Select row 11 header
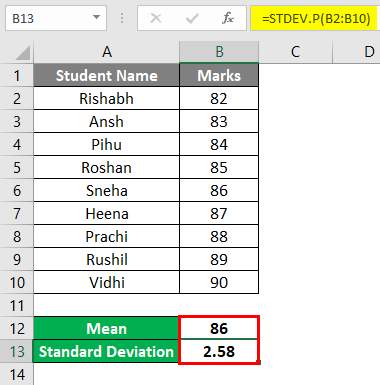This screenshot has height=385, width=380. click(x=17, y=306)
